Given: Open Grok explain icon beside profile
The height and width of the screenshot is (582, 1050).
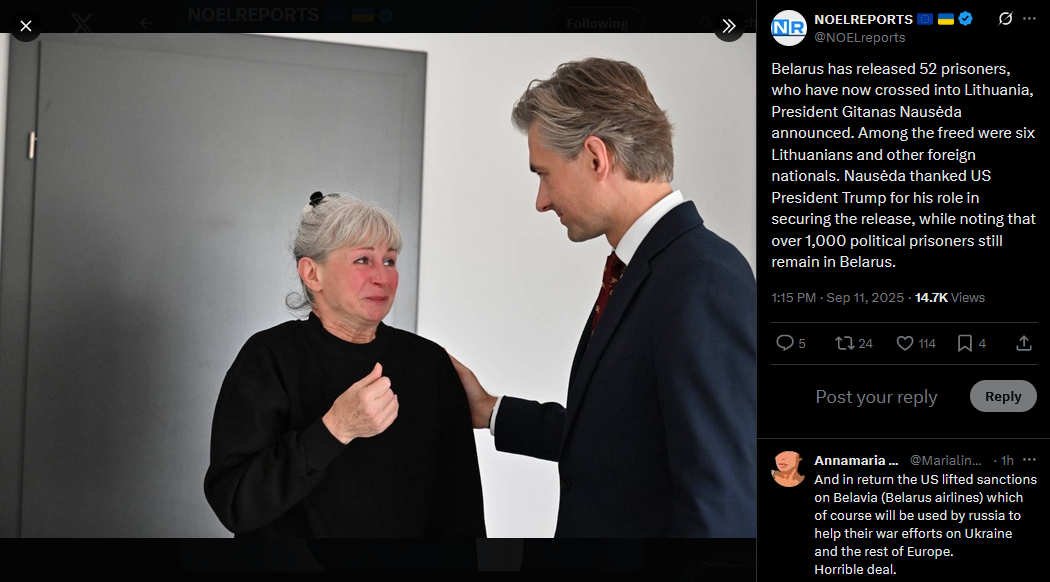Looking at the screenshot, I should [x=1005, y=19].
